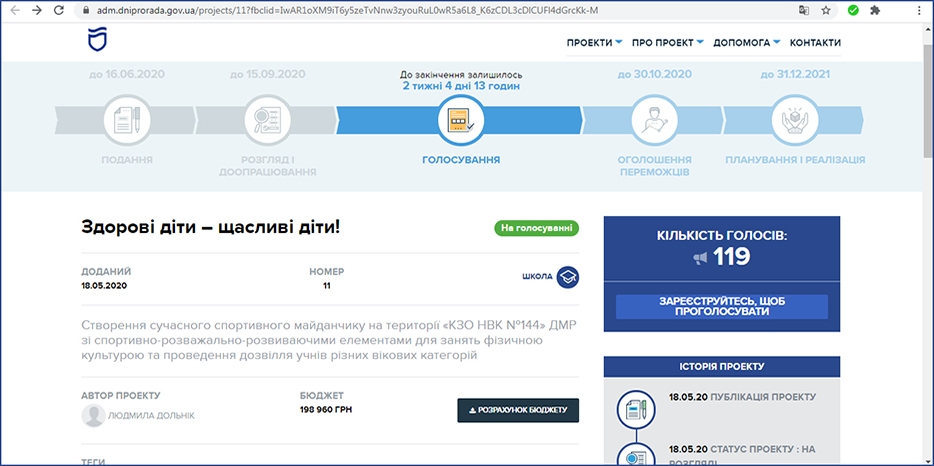934x466 pixels.
Task: Click the Оголошення переможців label
Action: [654, 166]
